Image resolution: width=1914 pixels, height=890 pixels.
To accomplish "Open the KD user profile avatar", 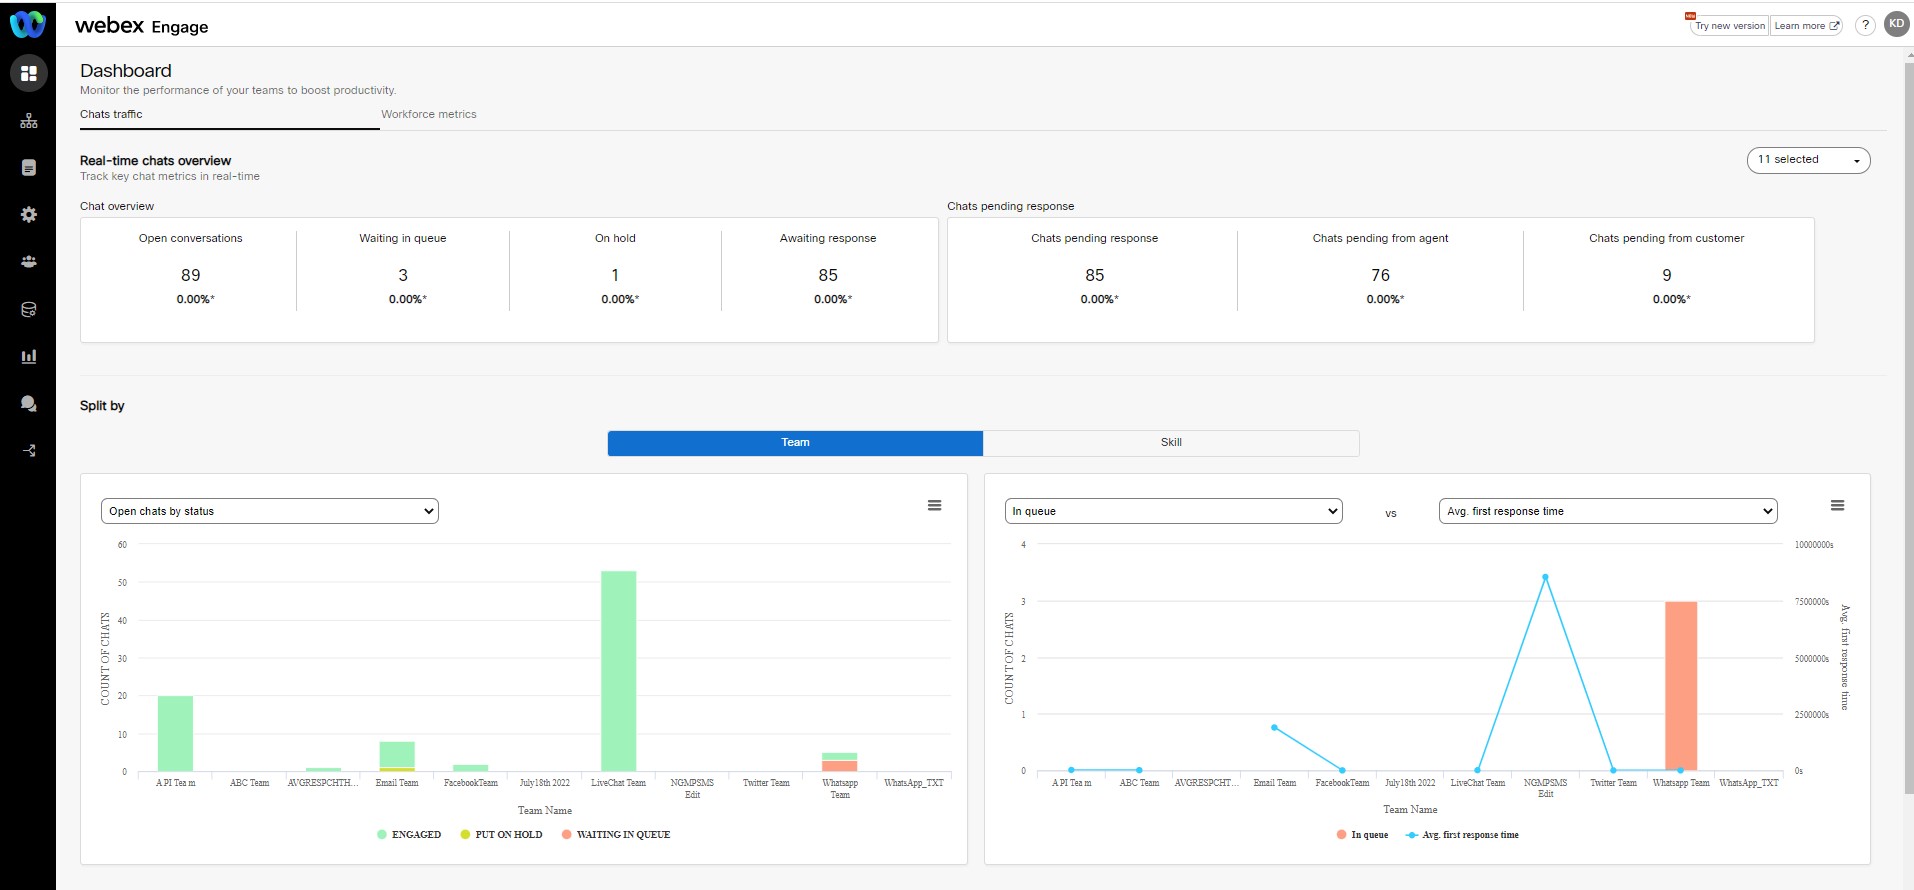I will 1896,24.
